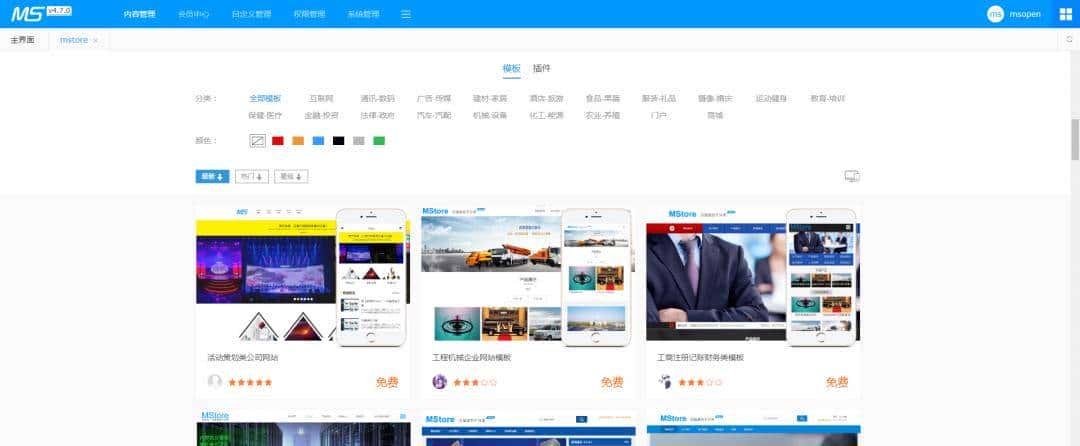Select the 插件 tab
Screen dimensions: 1080x446
point(541,68)
